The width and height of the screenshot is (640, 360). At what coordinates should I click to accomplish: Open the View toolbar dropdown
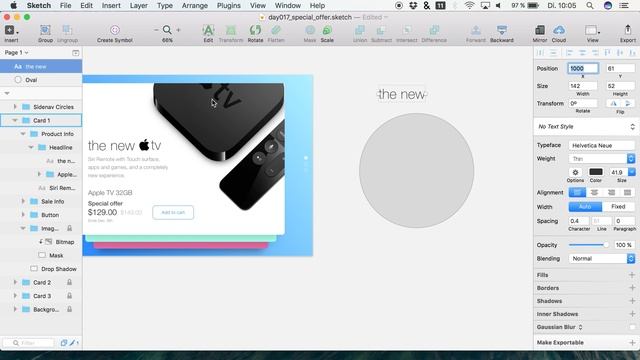[x=592, y=30]
